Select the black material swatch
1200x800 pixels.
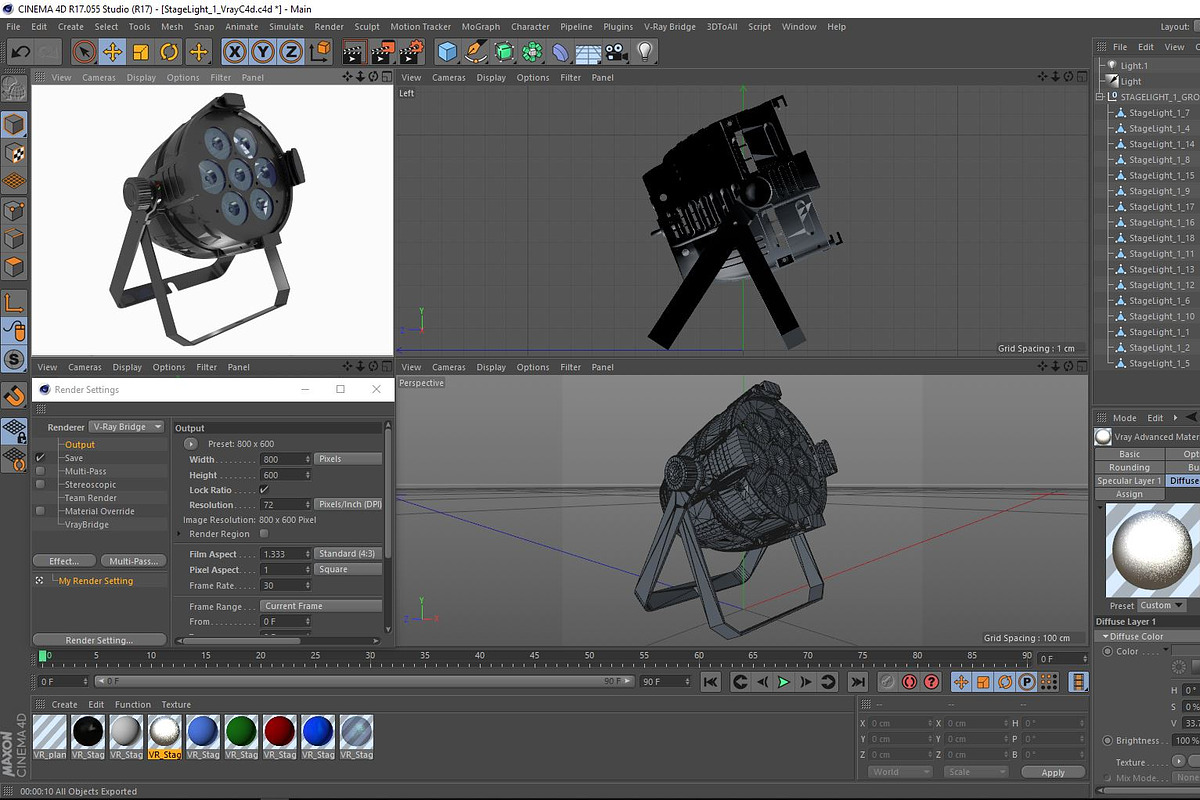point(89,732)
